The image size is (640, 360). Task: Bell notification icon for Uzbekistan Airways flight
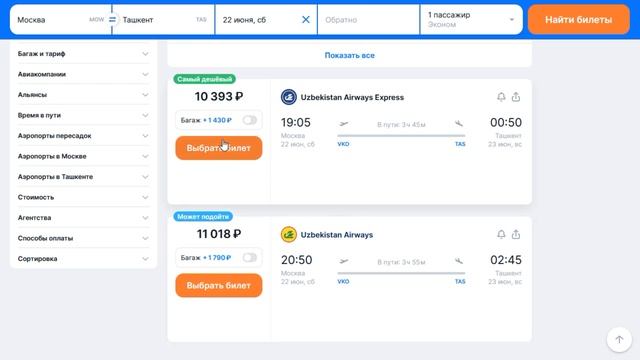501,234
